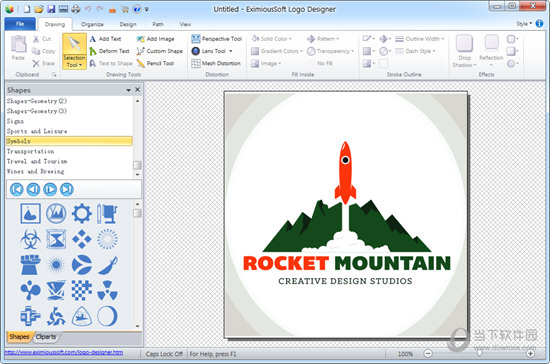This screenshot has width=550, height=364.
Task: Create new document from quick access toolbar
Action: coord(27,9)
